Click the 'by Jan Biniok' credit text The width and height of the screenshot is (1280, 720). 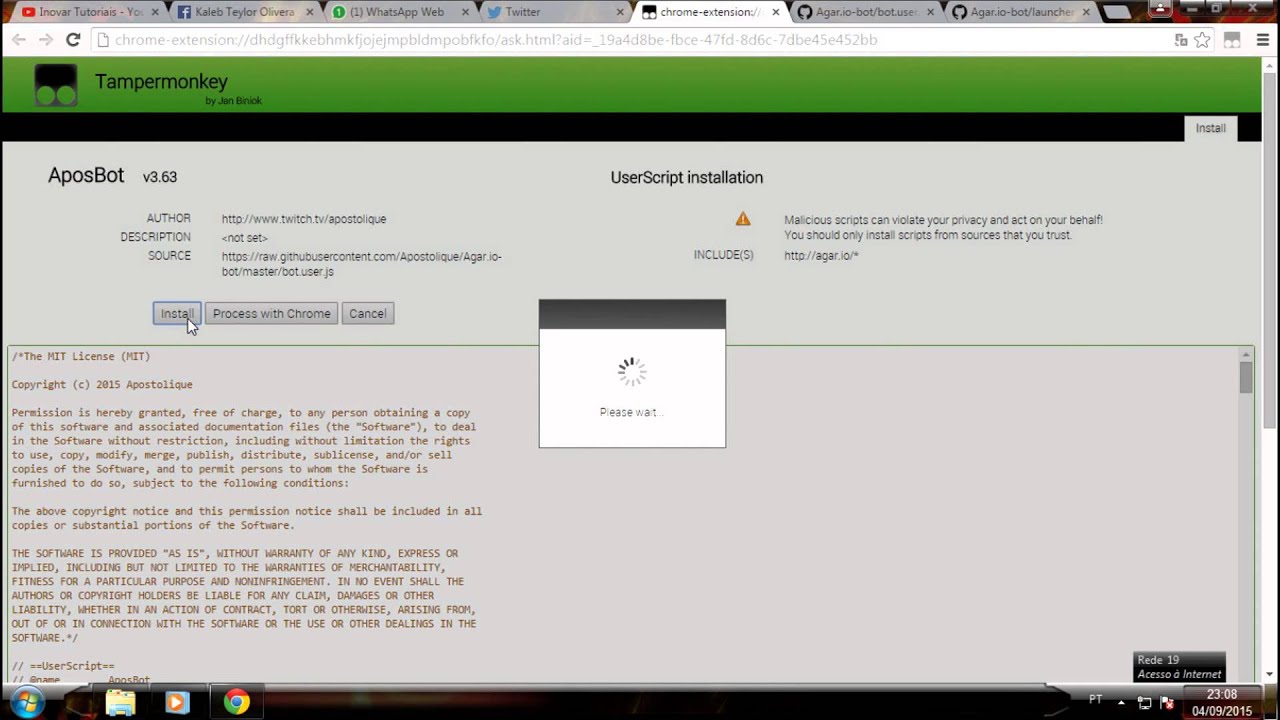233,101
